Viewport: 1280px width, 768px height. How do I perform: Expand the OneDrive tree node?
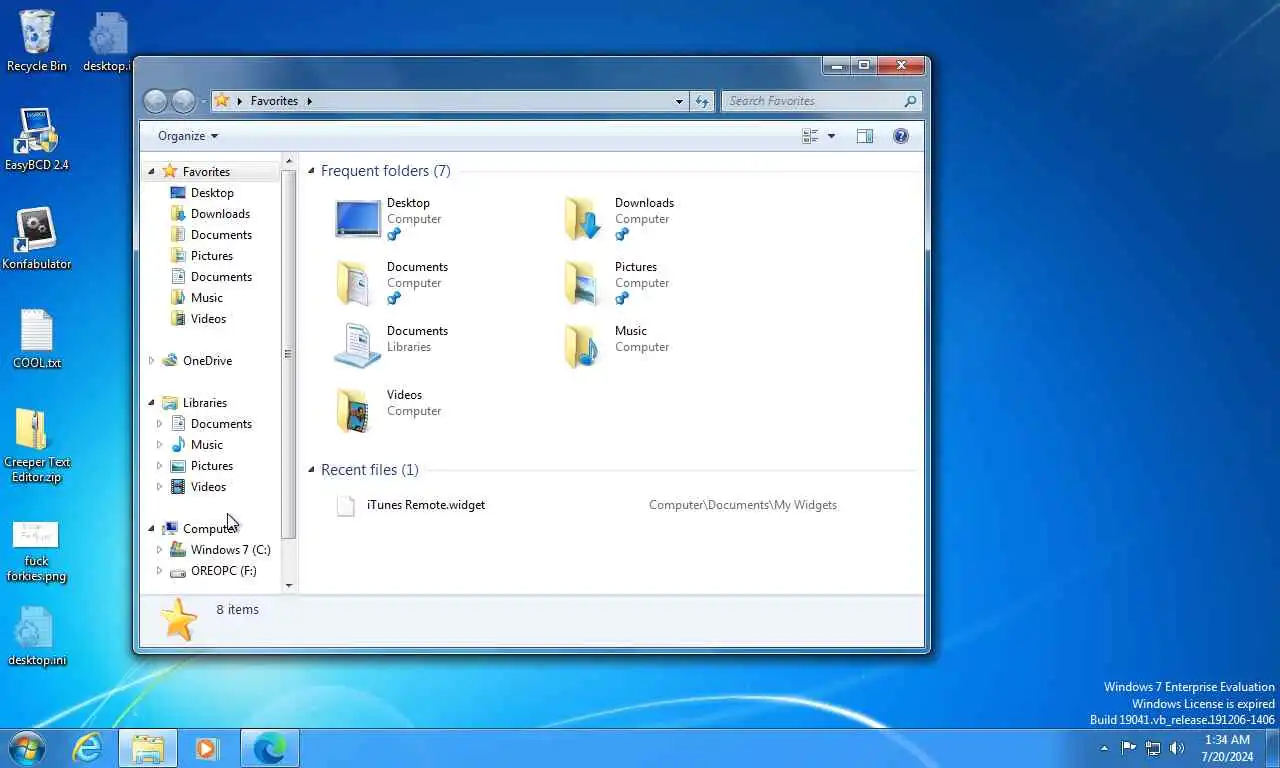pos(152,361)
